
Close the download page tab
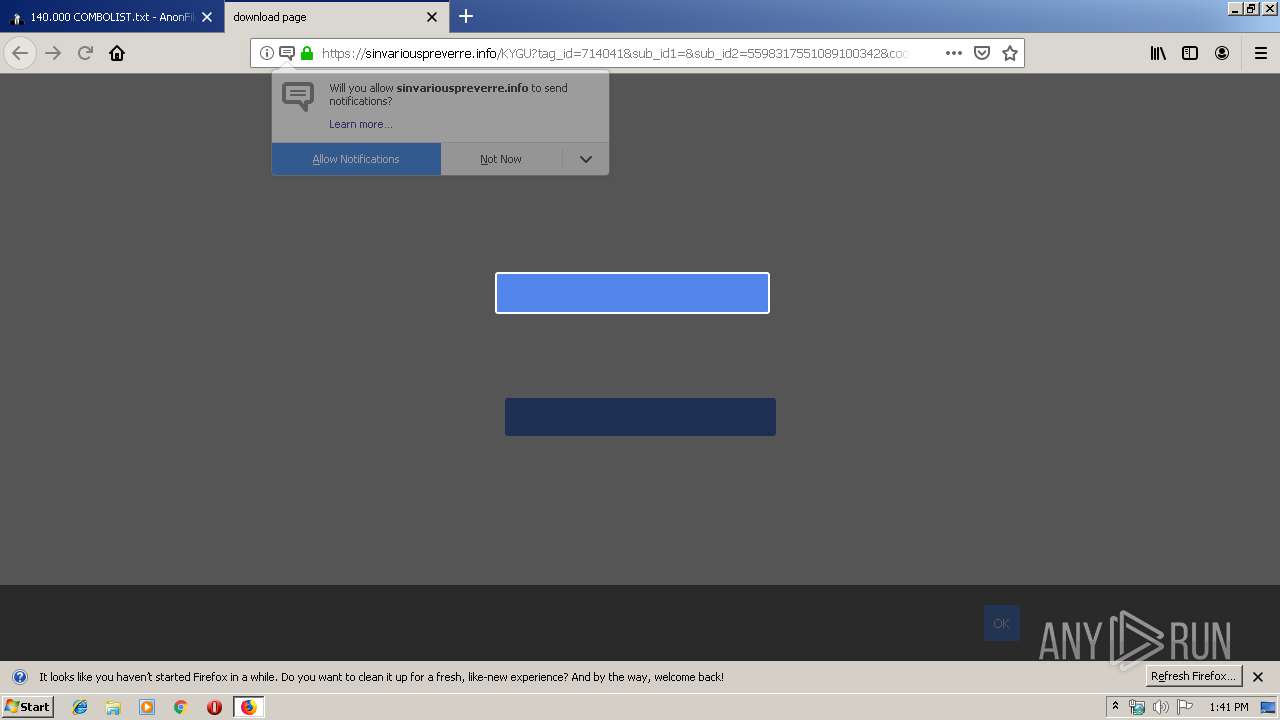coord(432,17)
